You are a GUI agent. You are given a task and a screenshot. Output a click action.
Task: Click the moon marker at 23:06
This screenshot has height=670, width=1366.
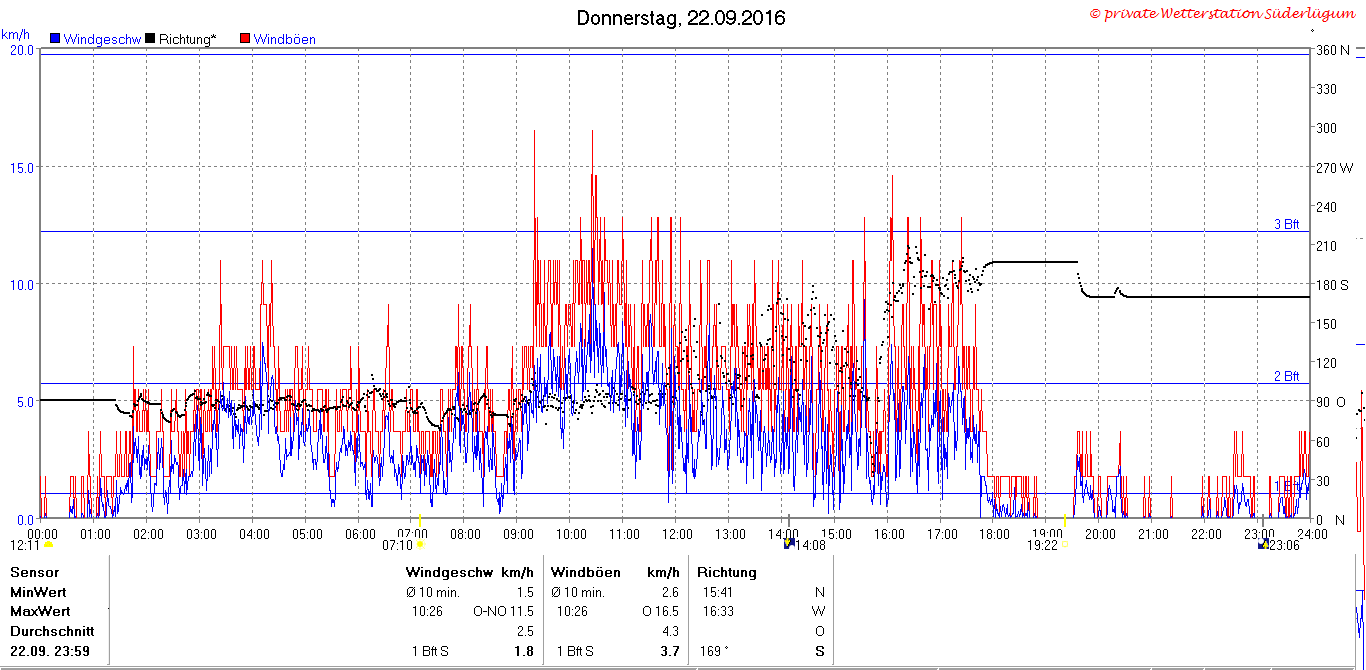pos(1262,544)
